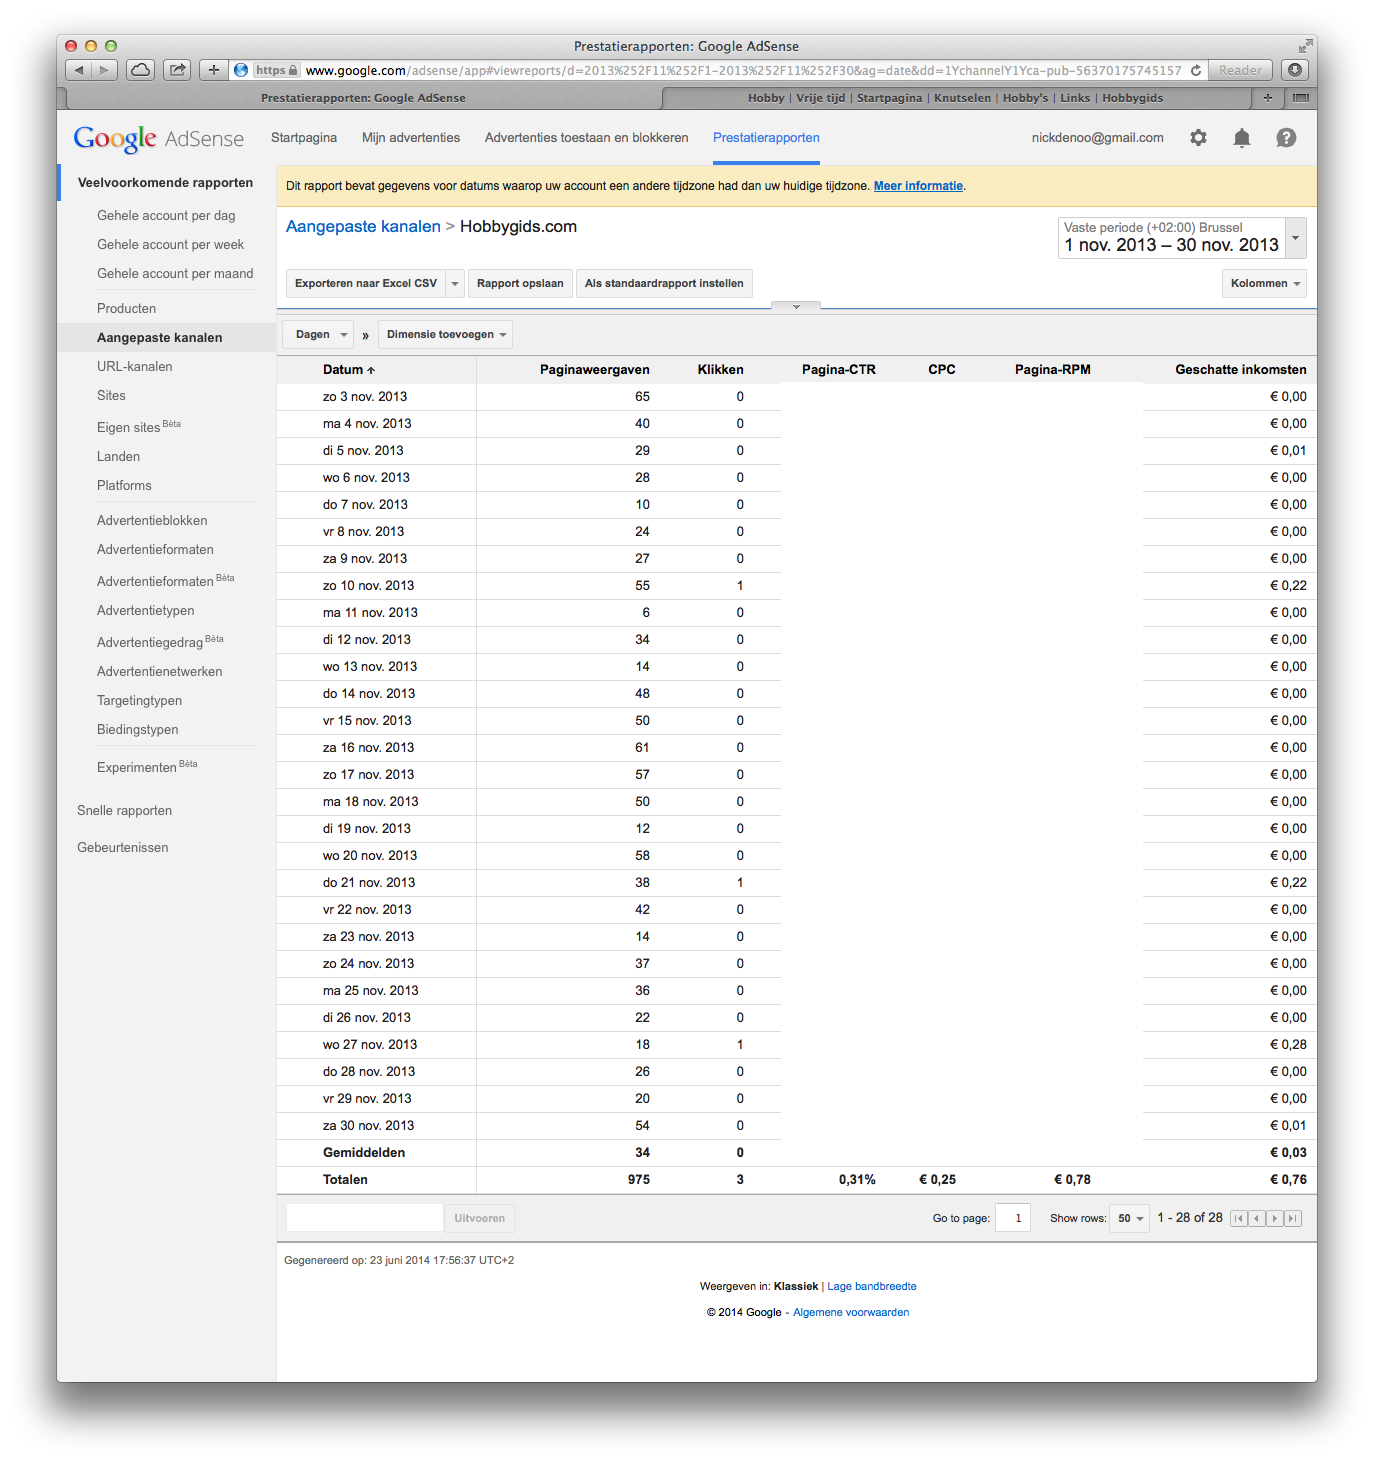The height and width of the screenshot is (1461, 1374).
Task: Click the Rapport opslaan button
Action: (520, 283)
